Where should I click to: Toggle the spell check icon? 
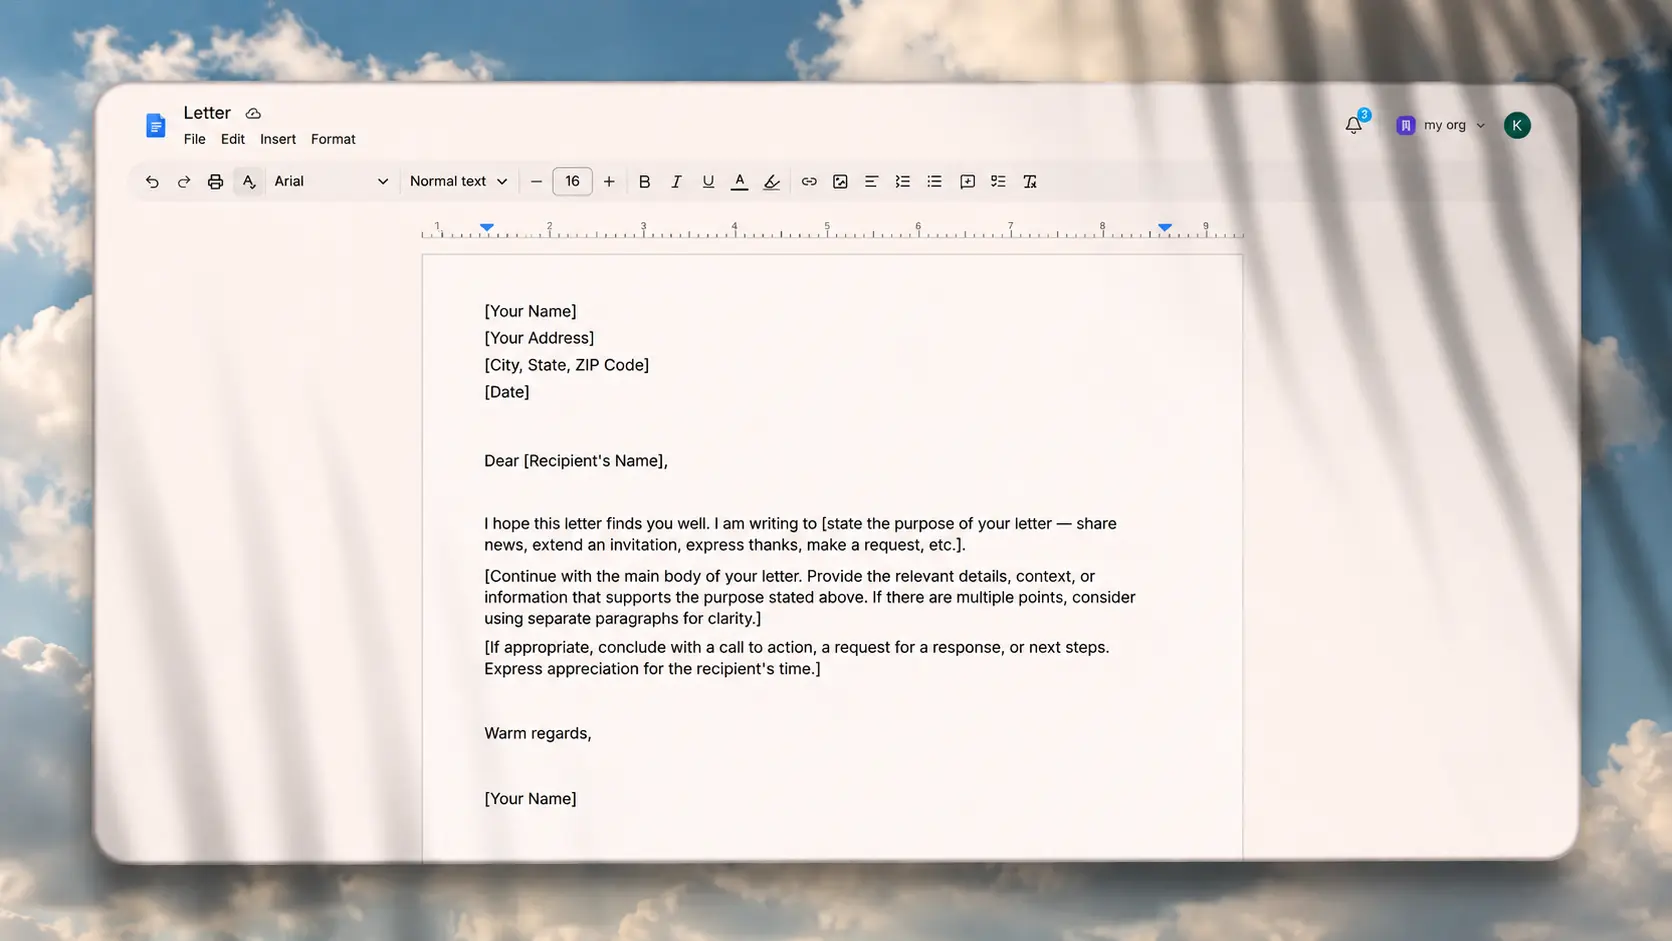[248, 182]
